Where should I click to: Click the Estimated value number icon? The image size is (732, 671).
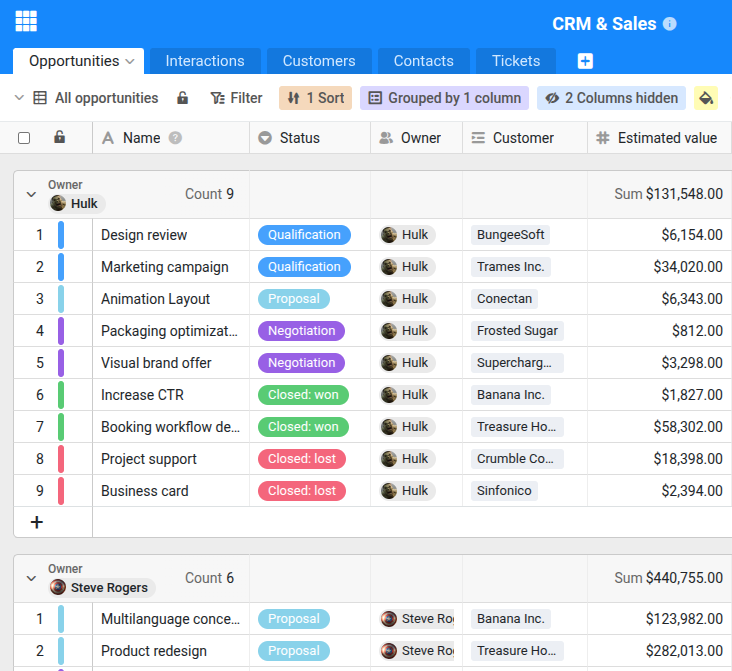pos(603,138)
